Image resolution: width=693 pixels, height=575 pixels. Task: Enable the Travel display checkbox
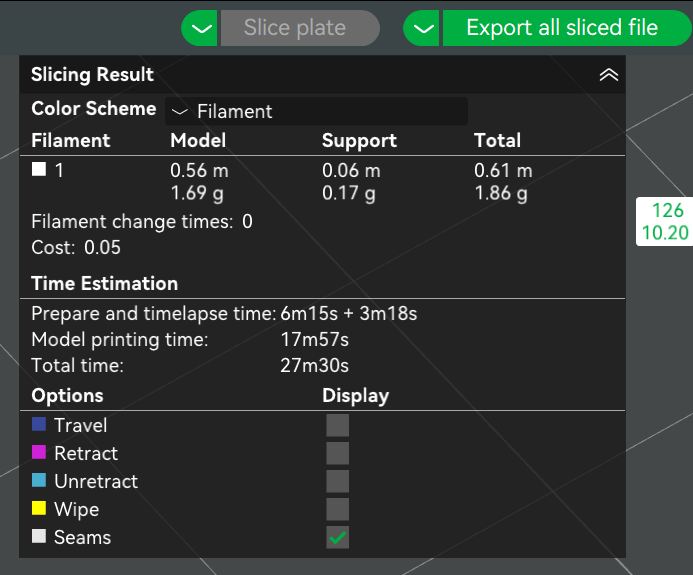point(338,425)
